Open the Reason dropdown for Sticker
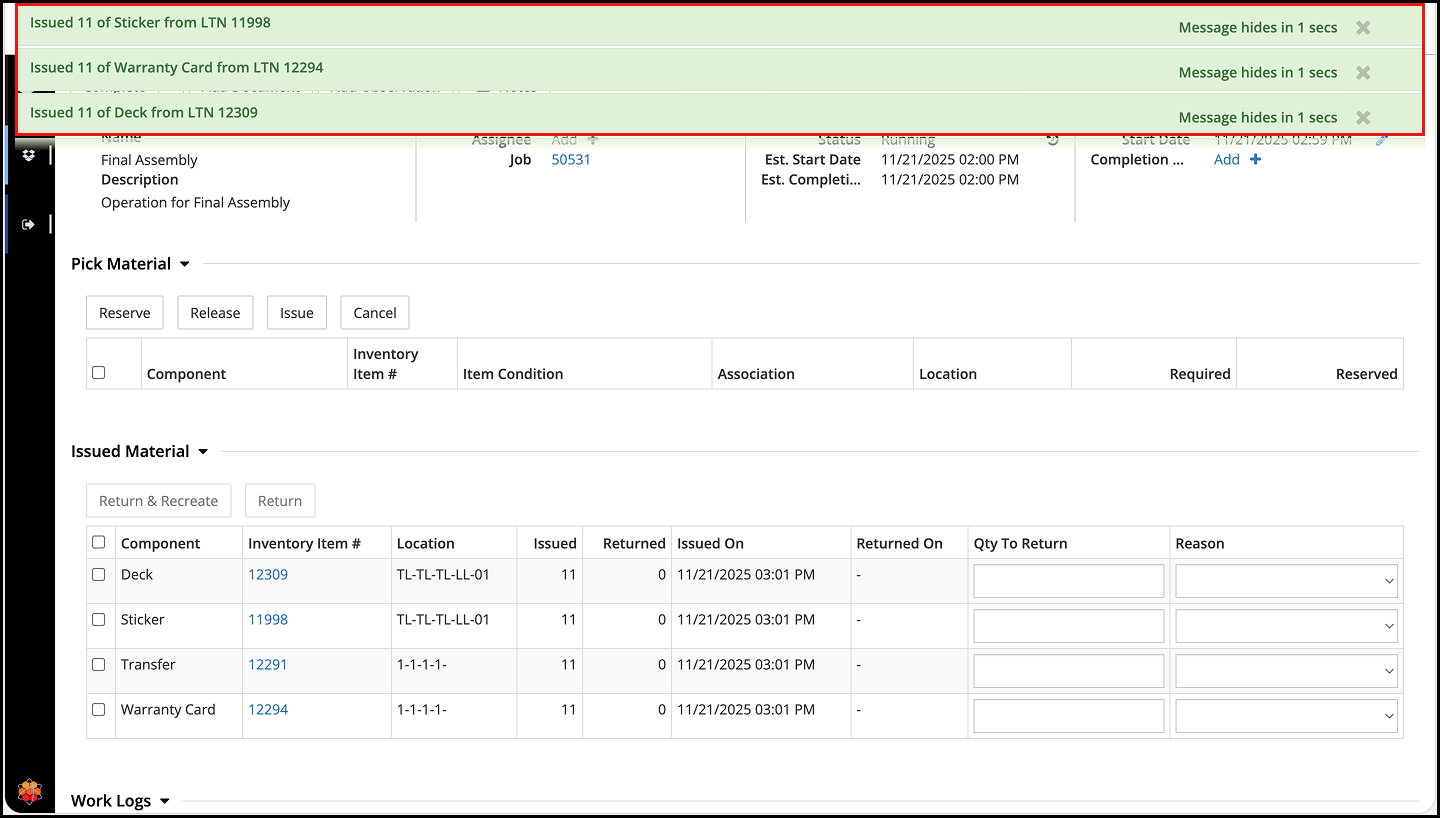1440x818 pixels. [1286, 626]
